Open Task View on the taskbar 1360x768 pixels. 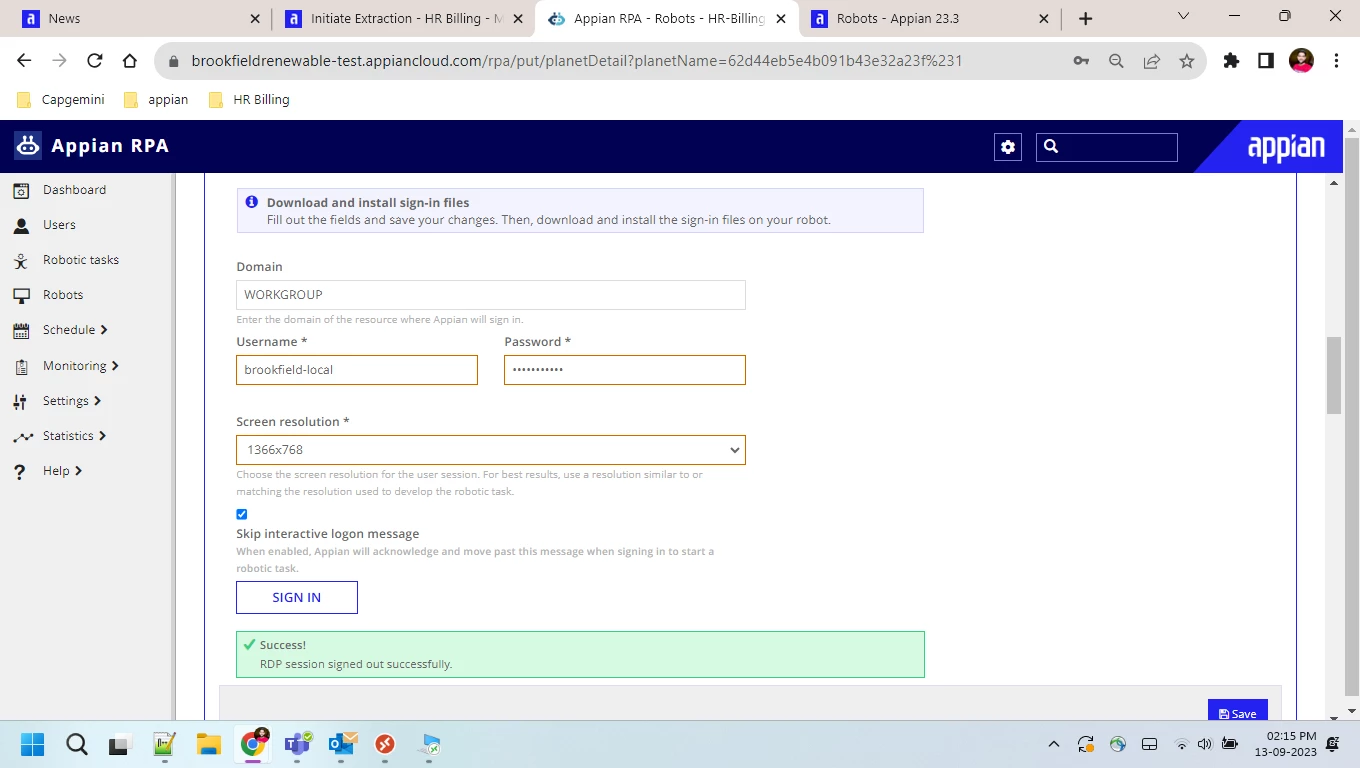[120, 744]
